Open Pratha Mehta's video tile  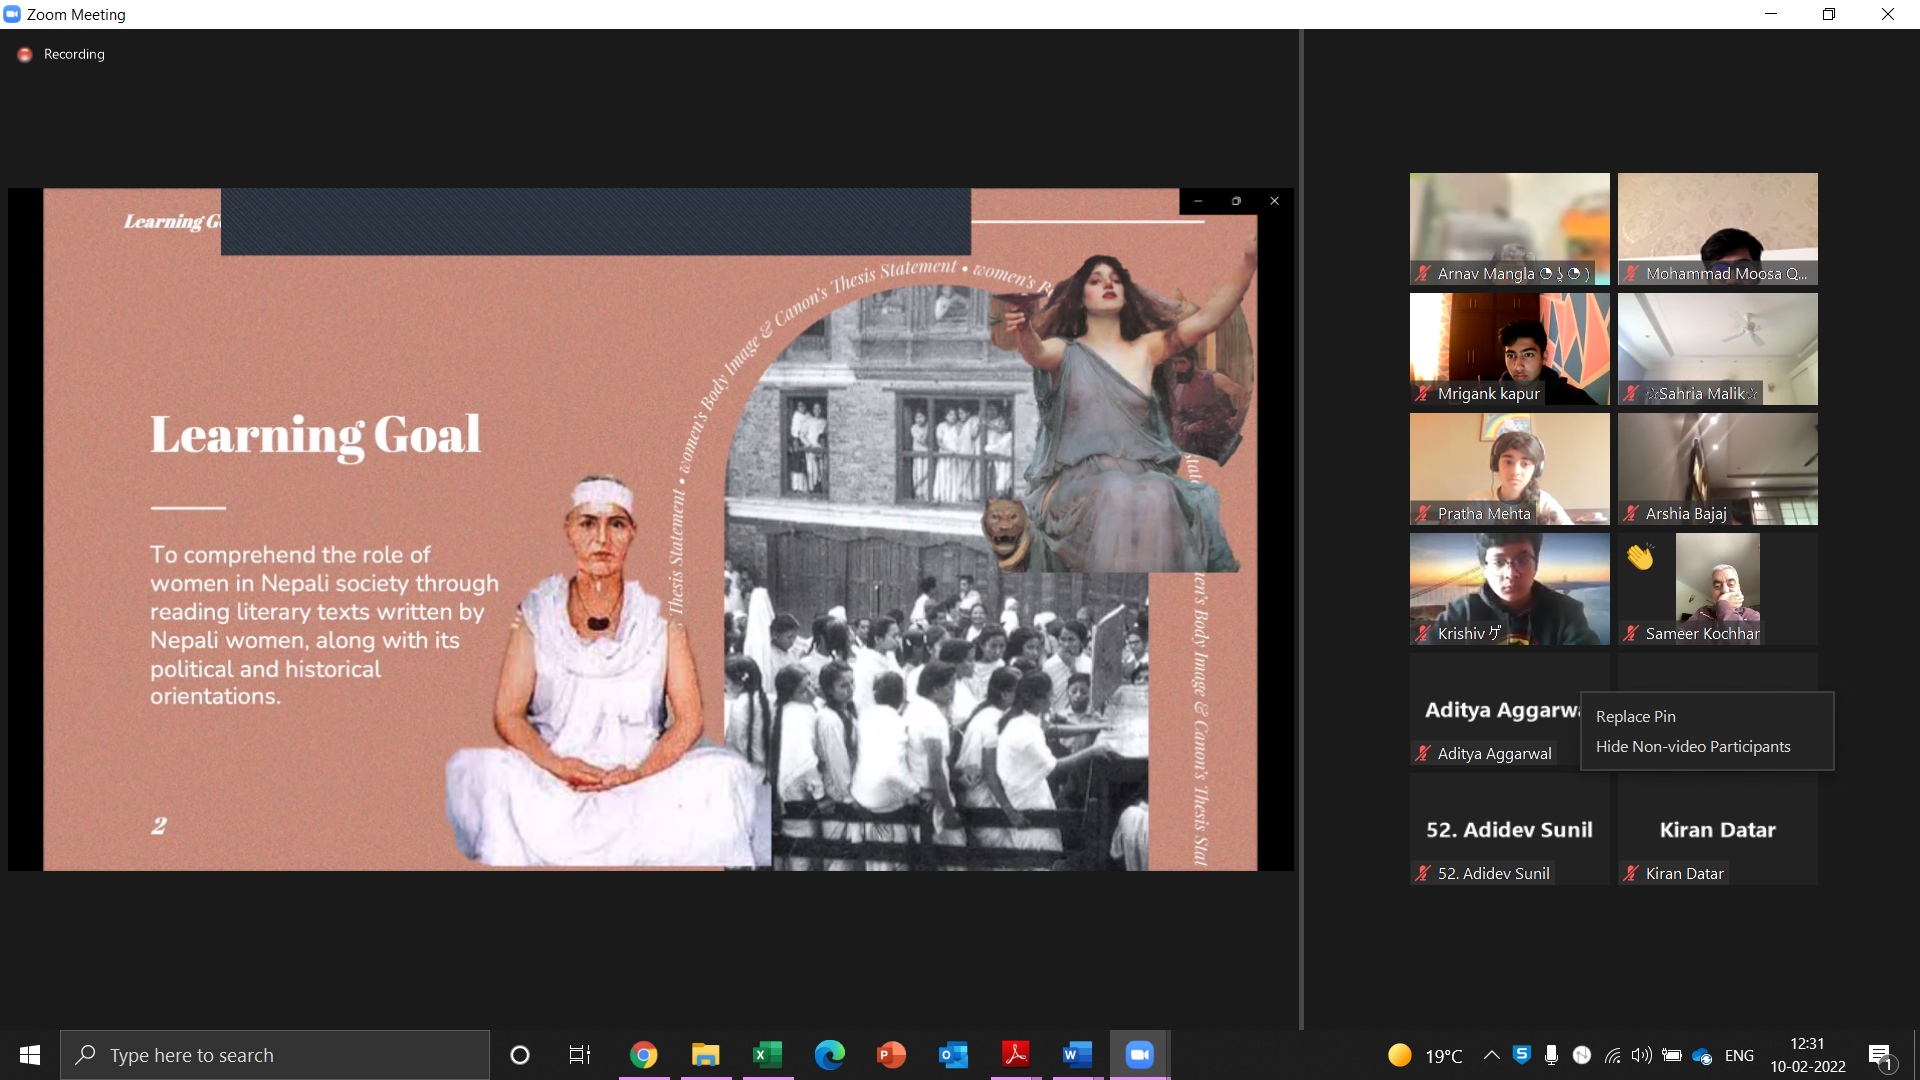1509,469
